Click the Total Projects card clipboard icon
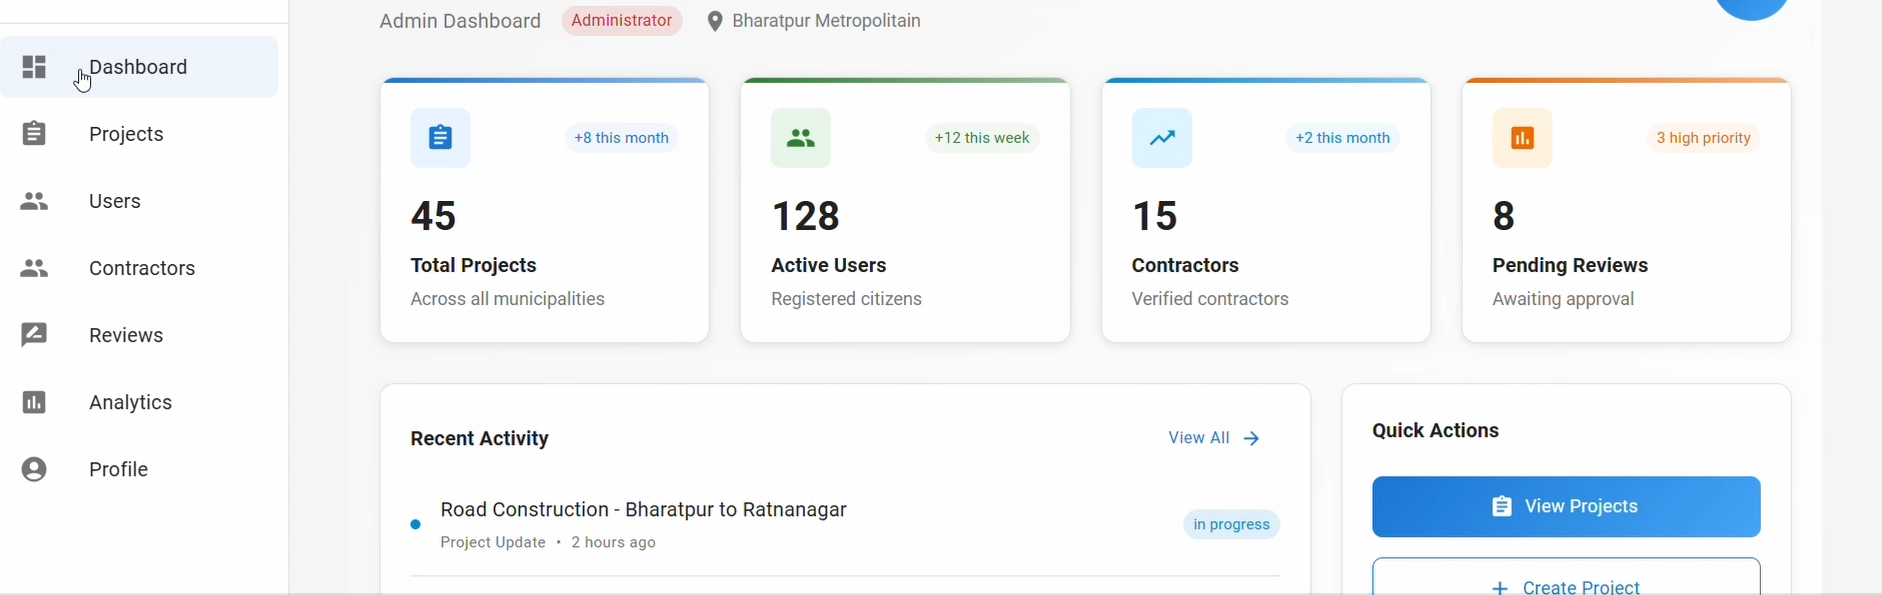Screen dimensions: 1882x595 point(440,138)
